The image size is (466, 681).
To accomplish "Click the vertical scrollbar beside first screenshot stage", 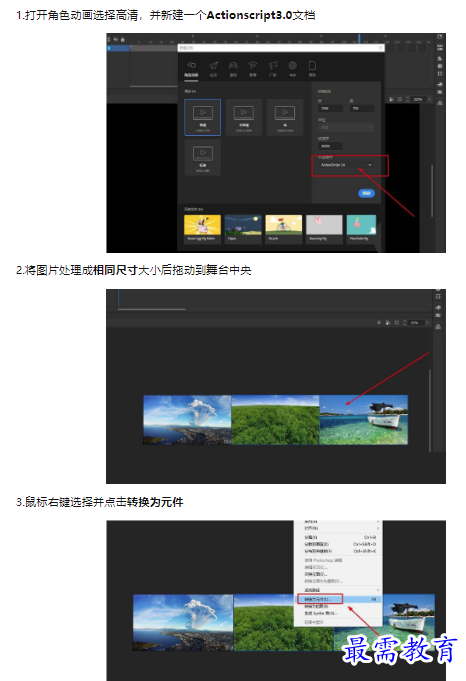I will (x=432, y=190).
